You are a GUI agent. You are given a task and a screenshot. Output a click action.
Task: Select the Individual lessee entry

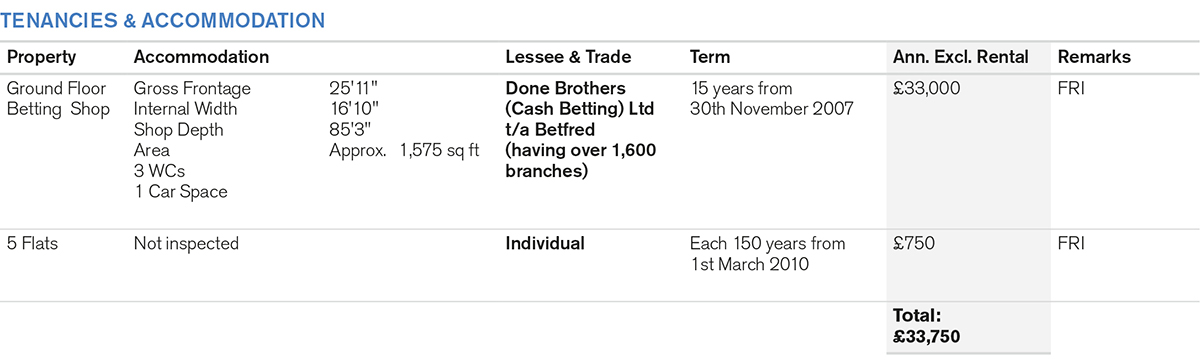coord(545,243)
